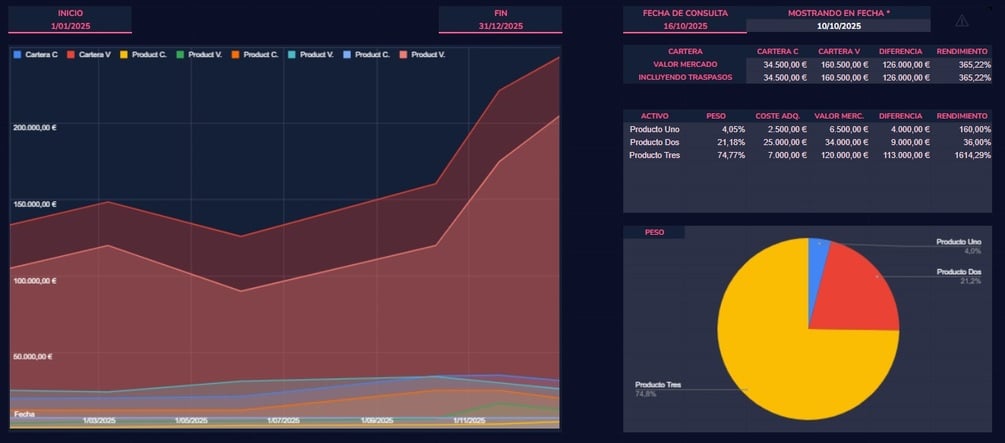This screenshot has width=1005, height=443.
Task: Select the salmon Product V. legend entry
Action: [422, 54]
